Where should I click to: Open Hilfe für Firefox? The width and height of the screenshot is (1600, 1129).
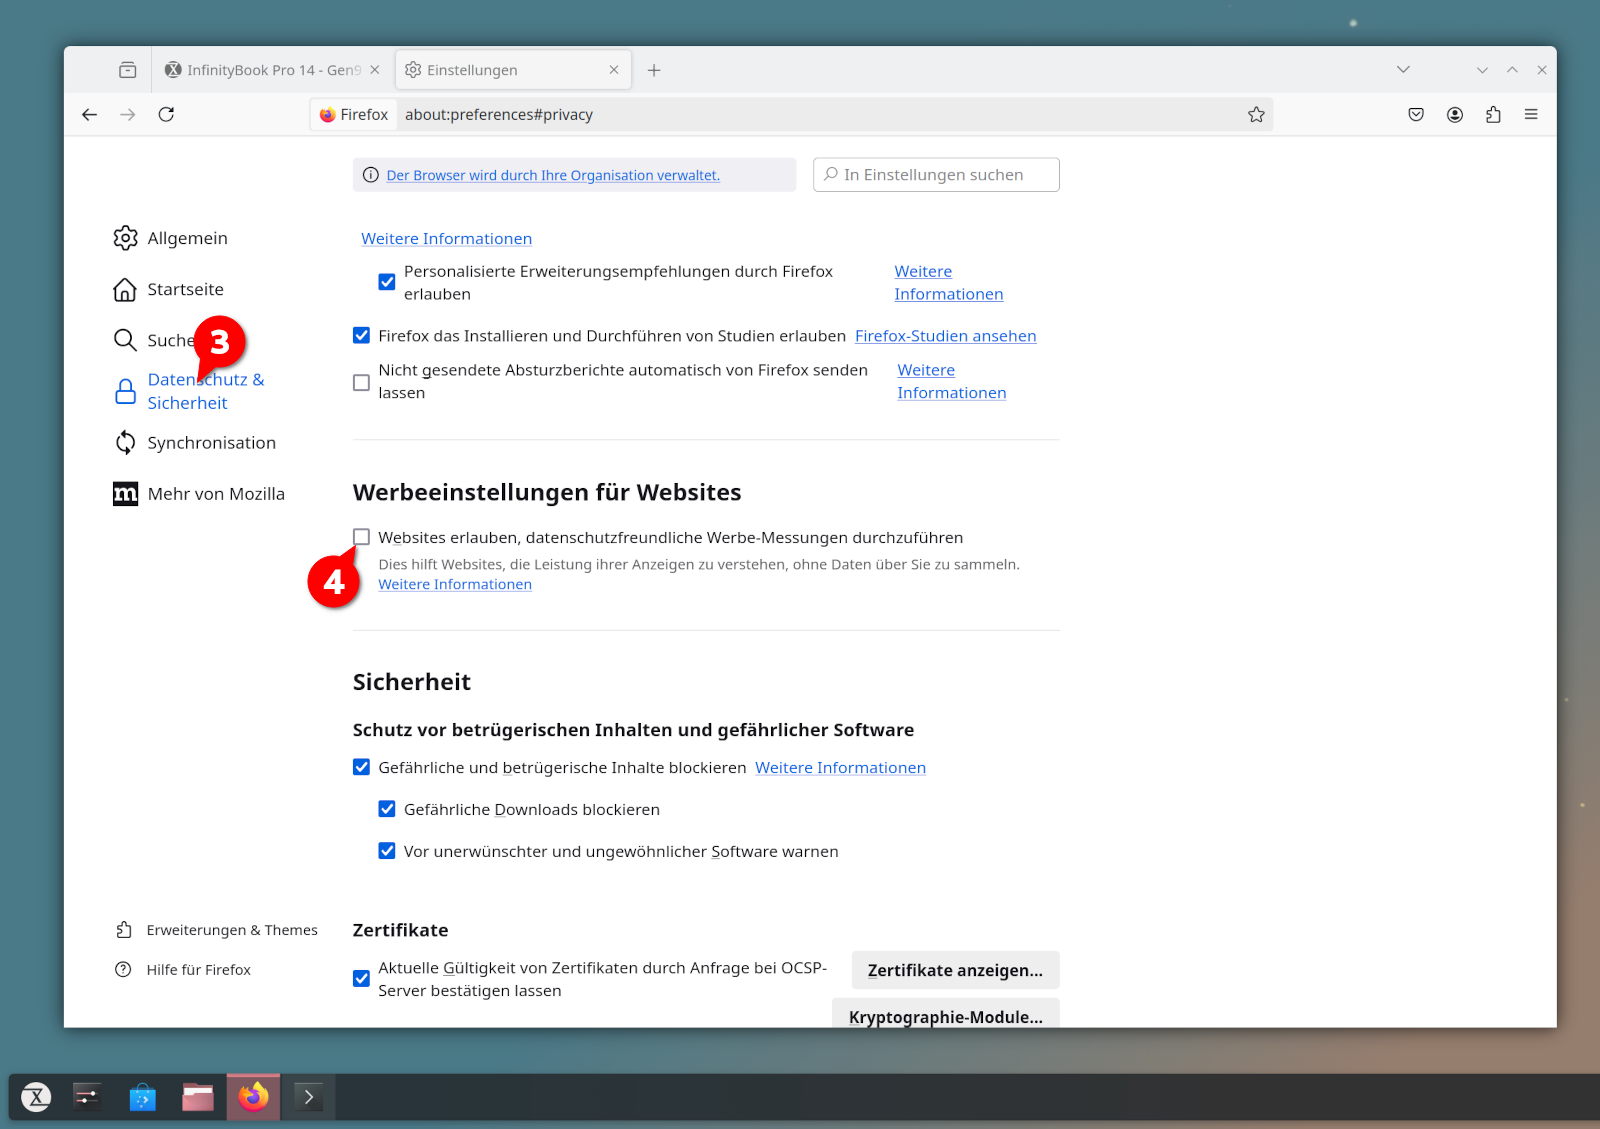click(x=183, y=969)
